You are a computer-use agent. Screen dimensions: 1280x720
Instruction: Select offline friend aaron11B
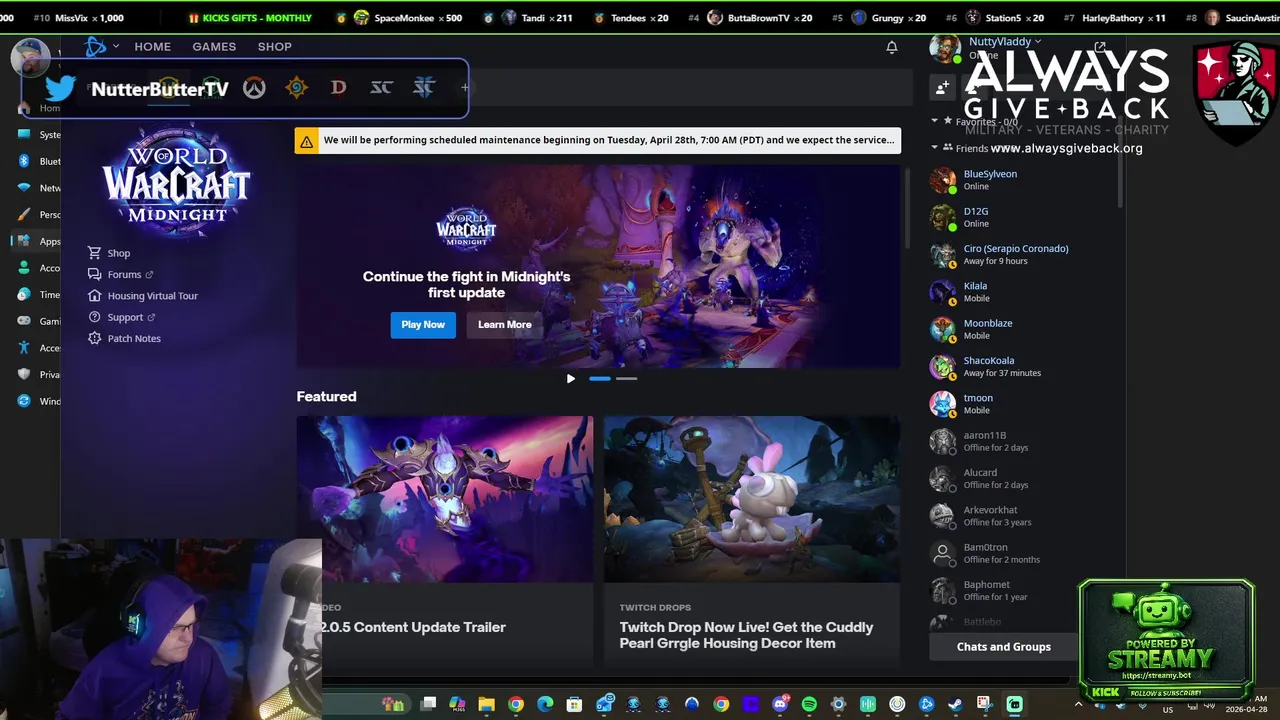point(1020,441)
